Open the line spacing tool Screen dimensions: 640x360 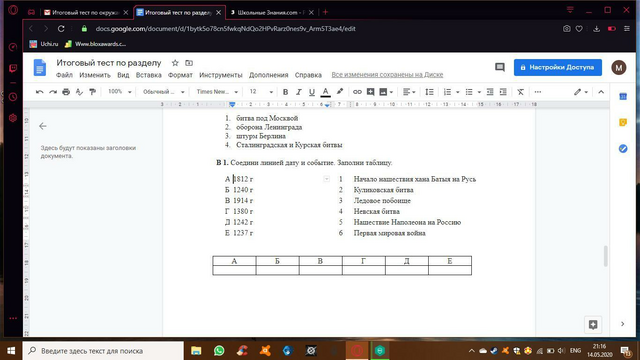(429, 92)
